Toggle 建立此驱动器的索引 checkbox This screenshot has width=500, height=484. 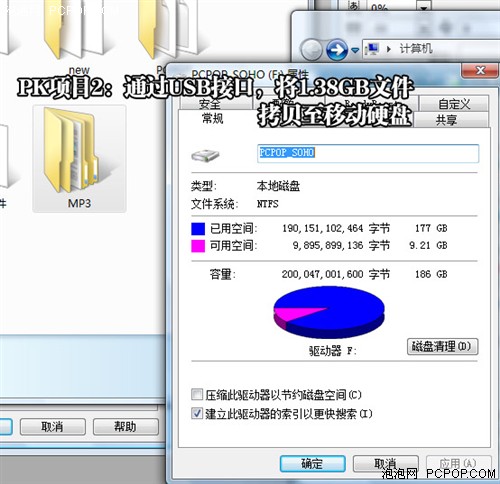tap(197, 413)
